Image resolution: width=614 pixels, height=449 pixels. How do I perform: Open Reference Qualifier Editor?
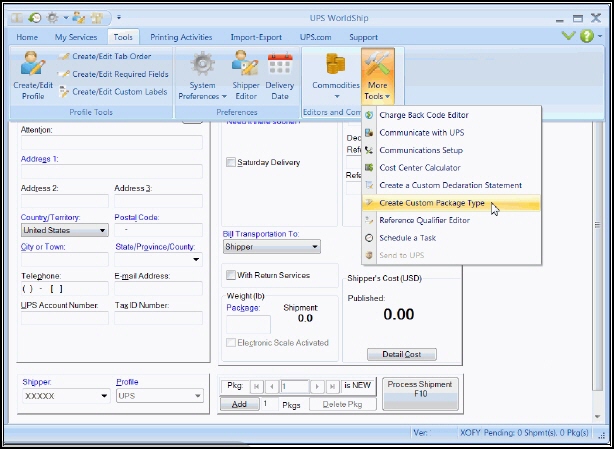451,220
